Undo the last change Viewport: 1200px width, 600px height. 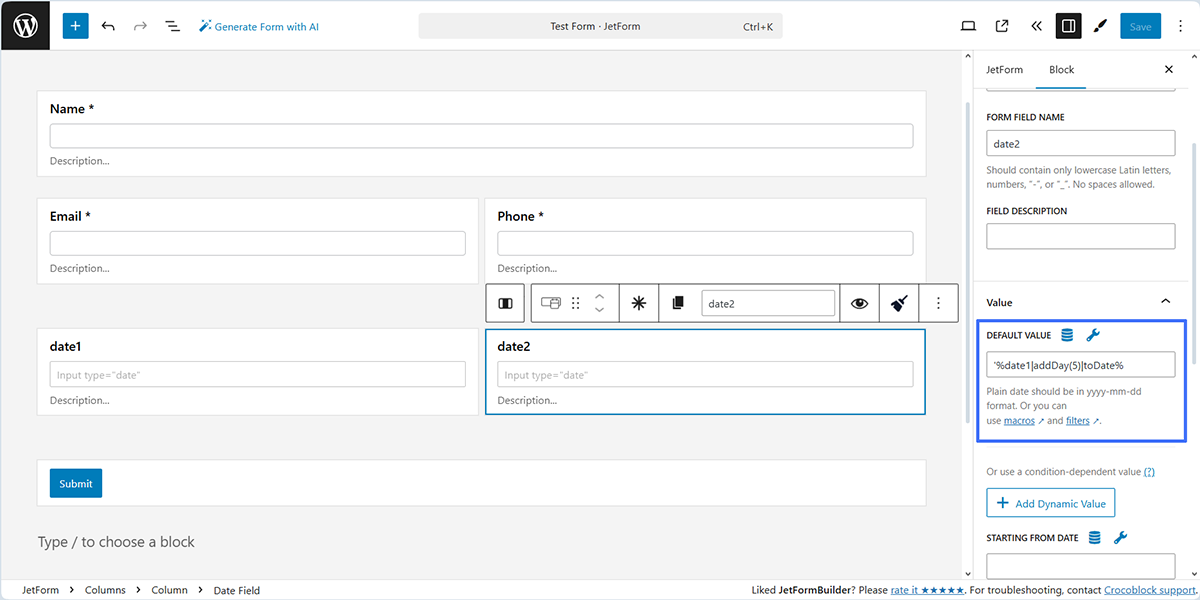(x=108, y=26)
